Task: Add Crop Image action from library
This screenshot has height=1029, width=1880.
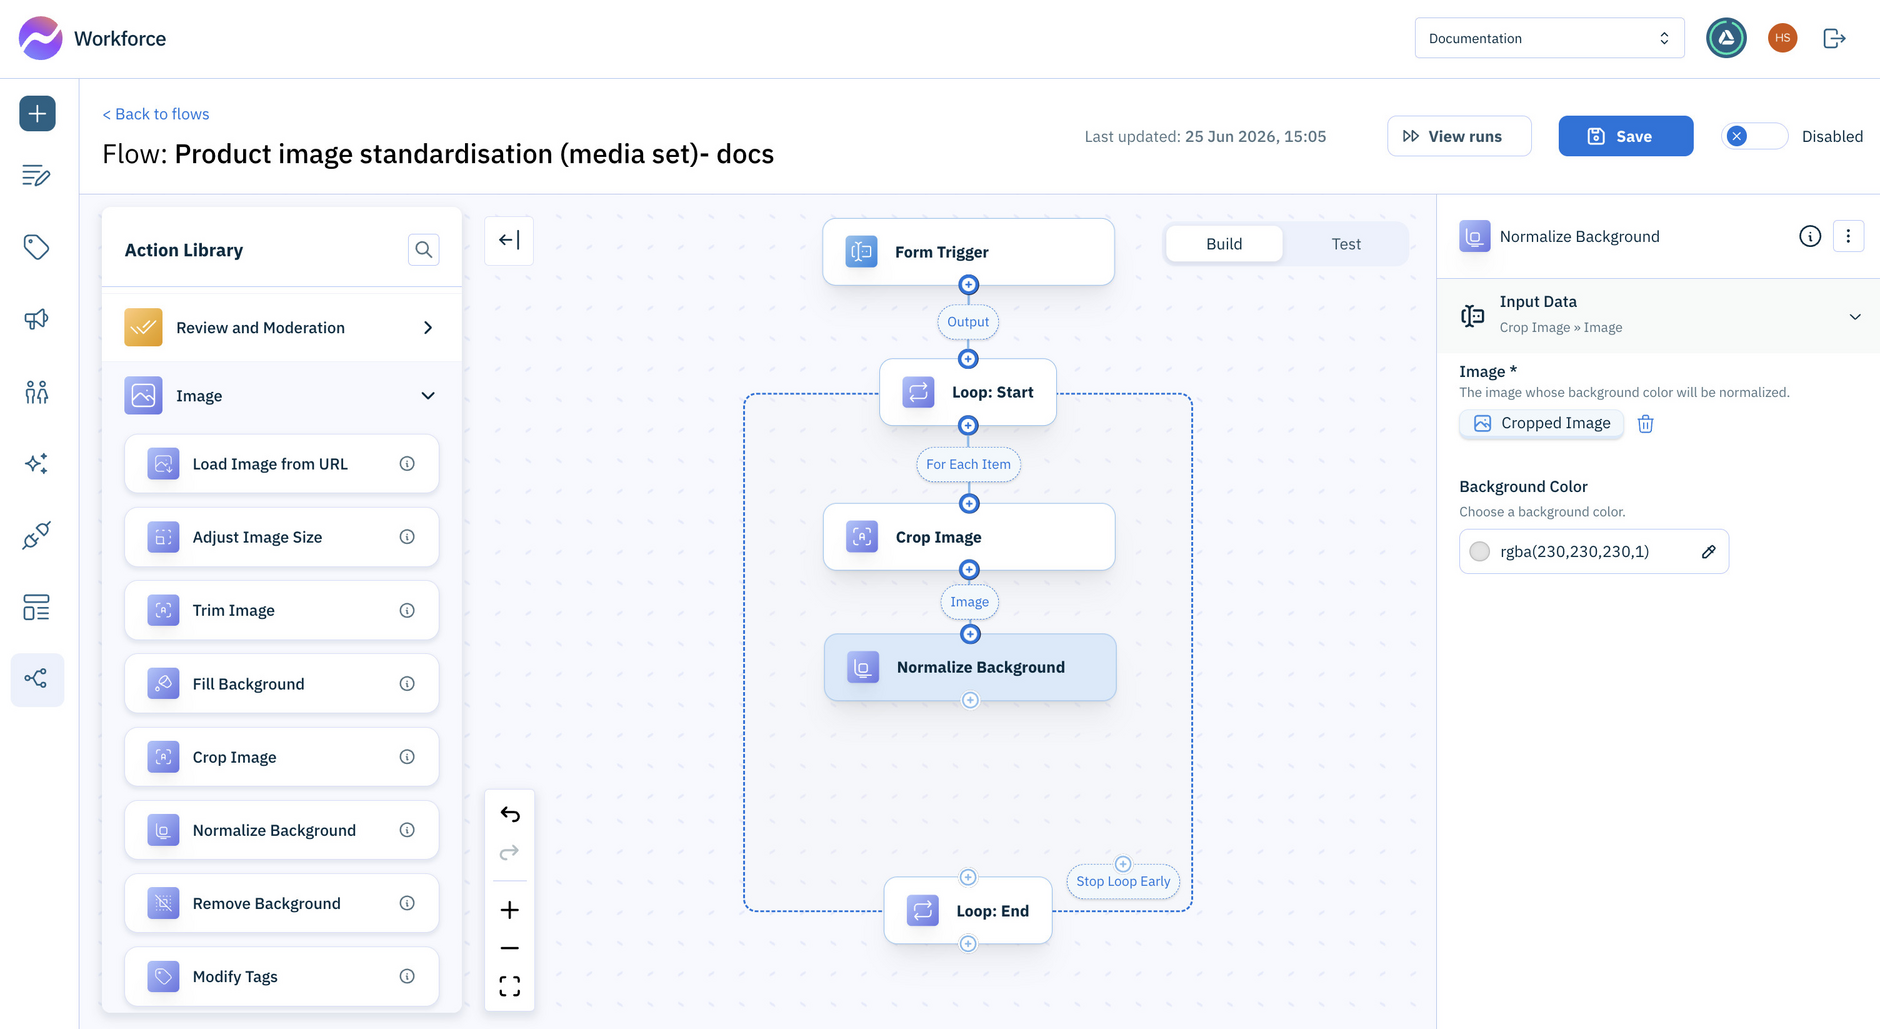Action: tap(282, 757)
